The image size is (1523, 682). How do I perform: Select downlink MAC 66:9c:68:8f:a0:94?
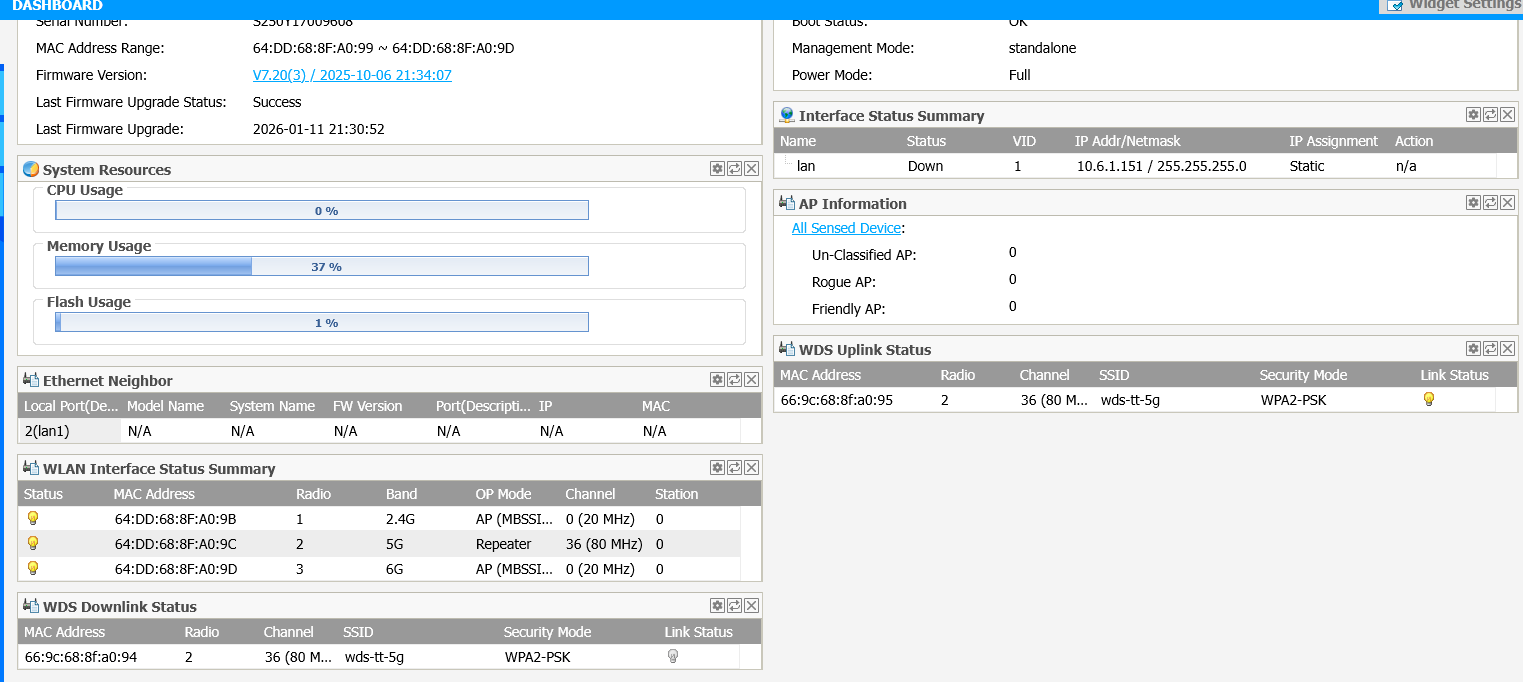pyautogui.click(x=80, y=657)
